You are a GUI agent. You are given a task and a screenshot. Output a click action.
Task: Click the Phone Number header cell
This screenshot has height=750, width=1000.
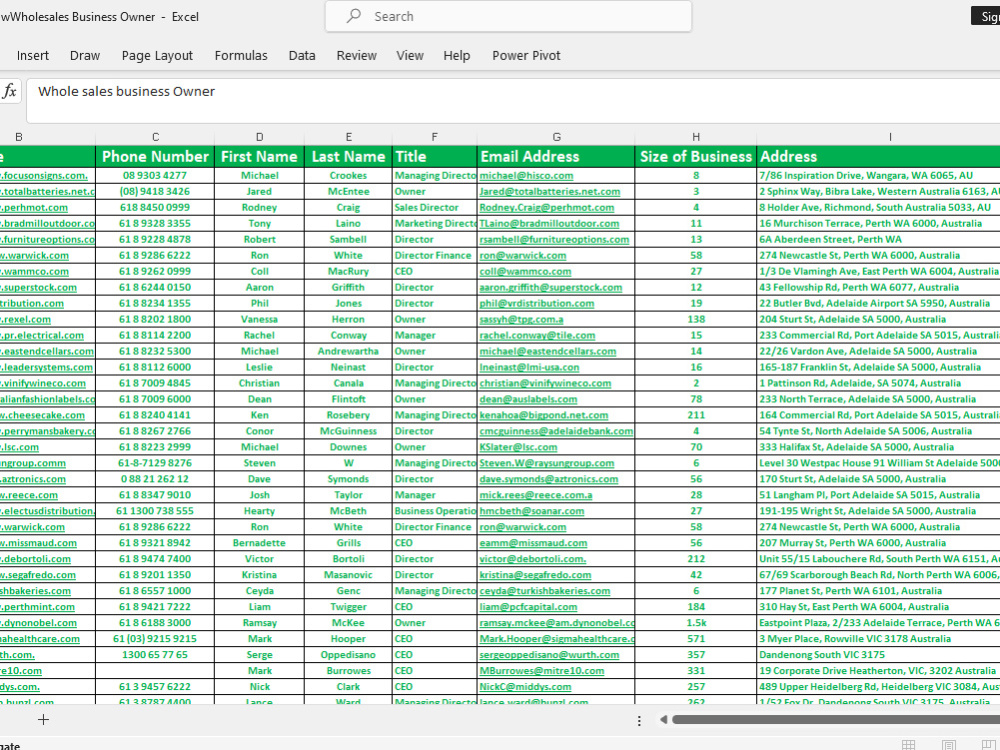click(x=155, y=156)
